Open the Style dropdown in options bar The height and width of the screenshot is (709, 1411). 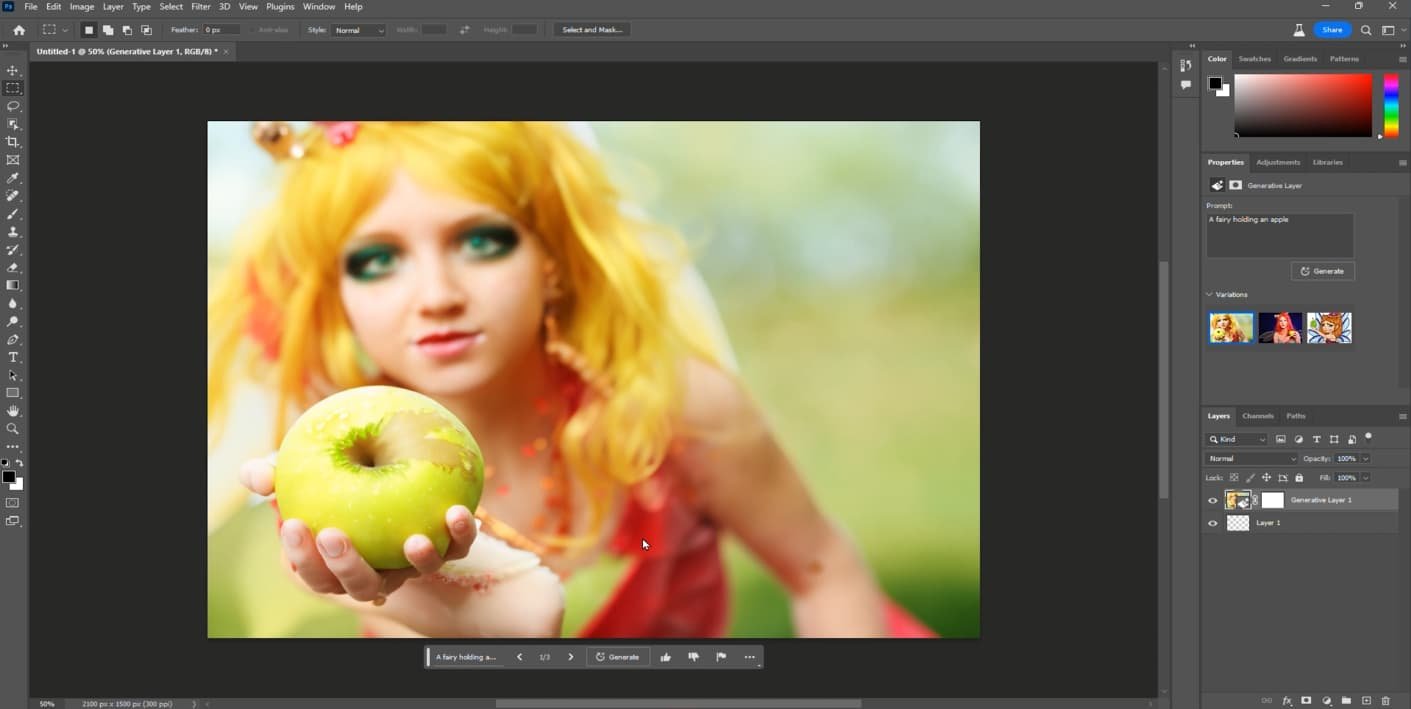(x=359, y=30)
